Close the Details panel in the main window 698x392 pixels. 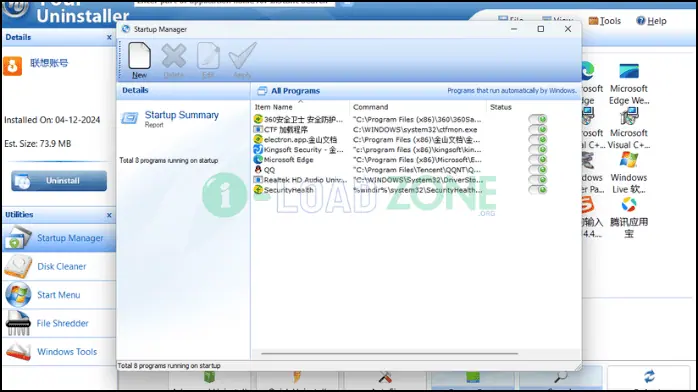109,37
